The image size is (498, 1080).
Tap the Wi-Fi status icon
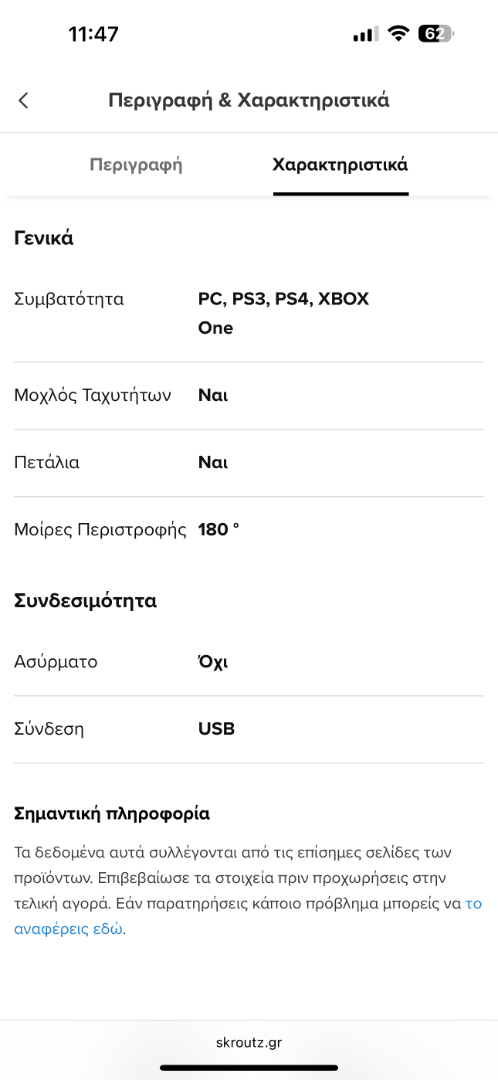coord(398,34)
